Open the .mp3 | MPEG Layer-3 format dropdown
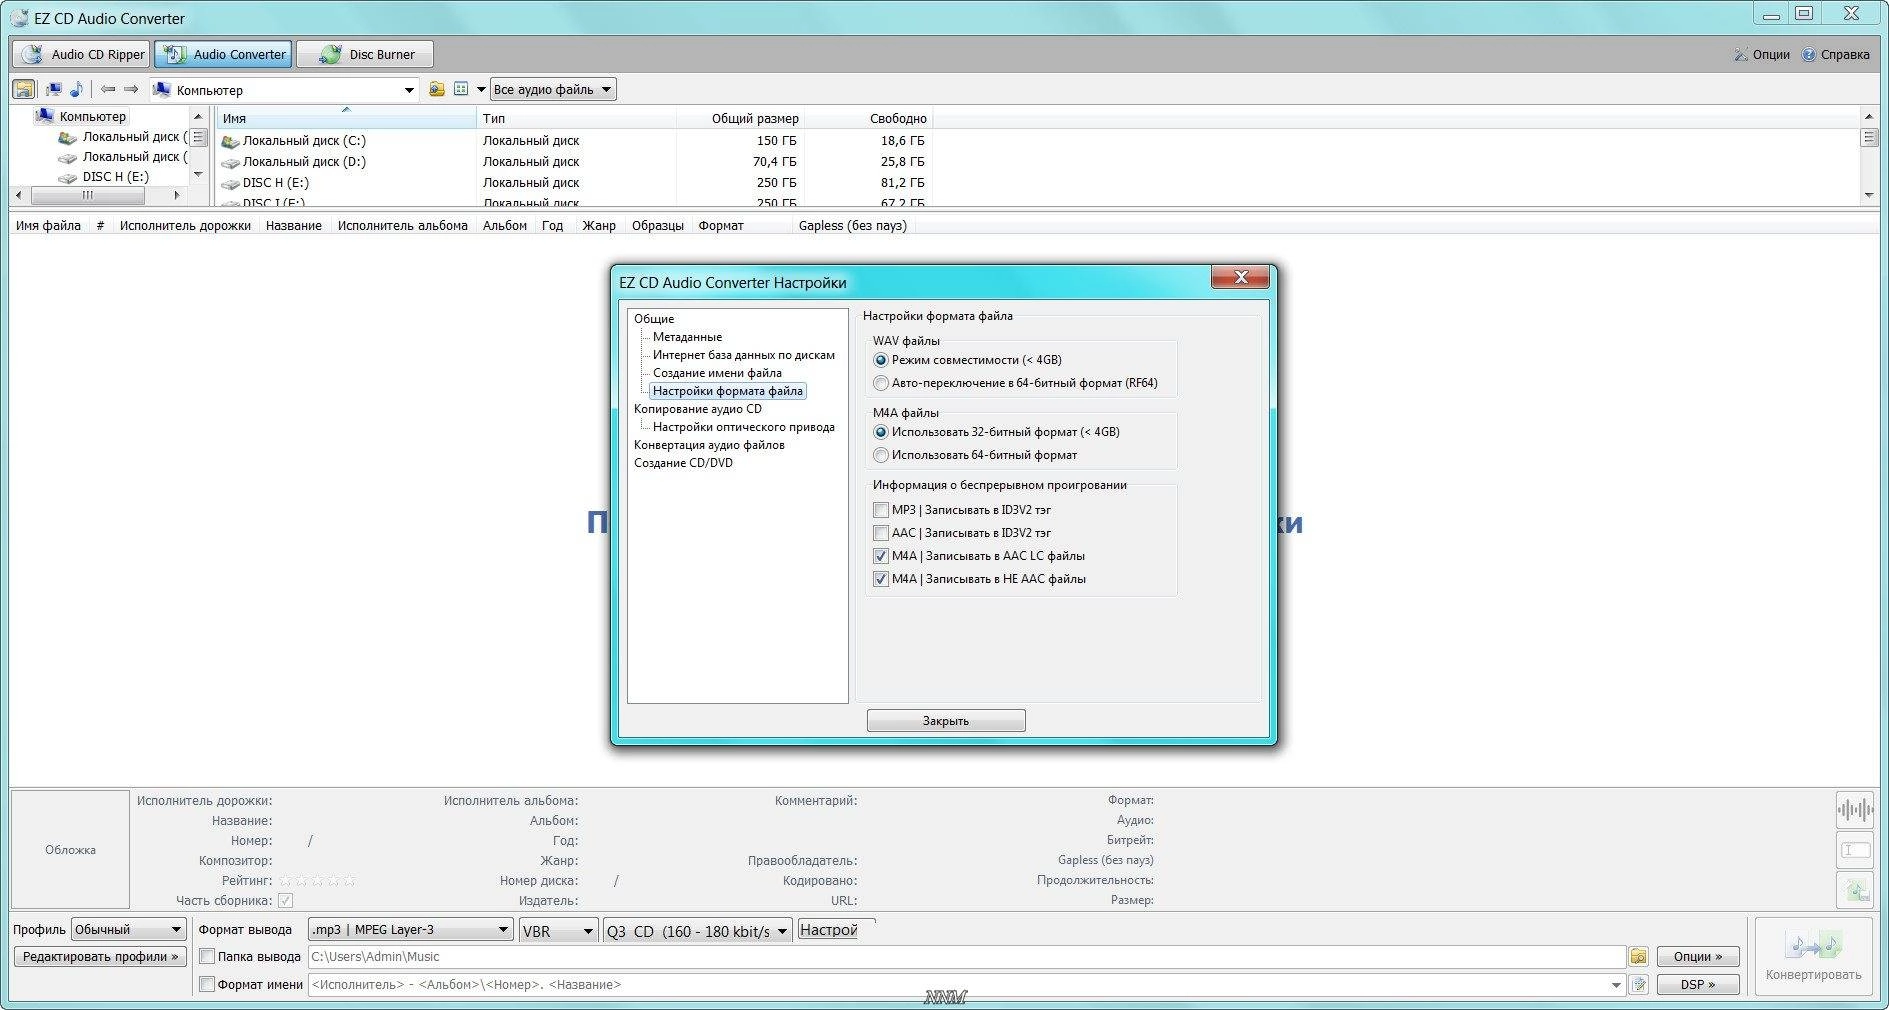This screenshot has height=1010, width=1889. [x=410, y=929]
